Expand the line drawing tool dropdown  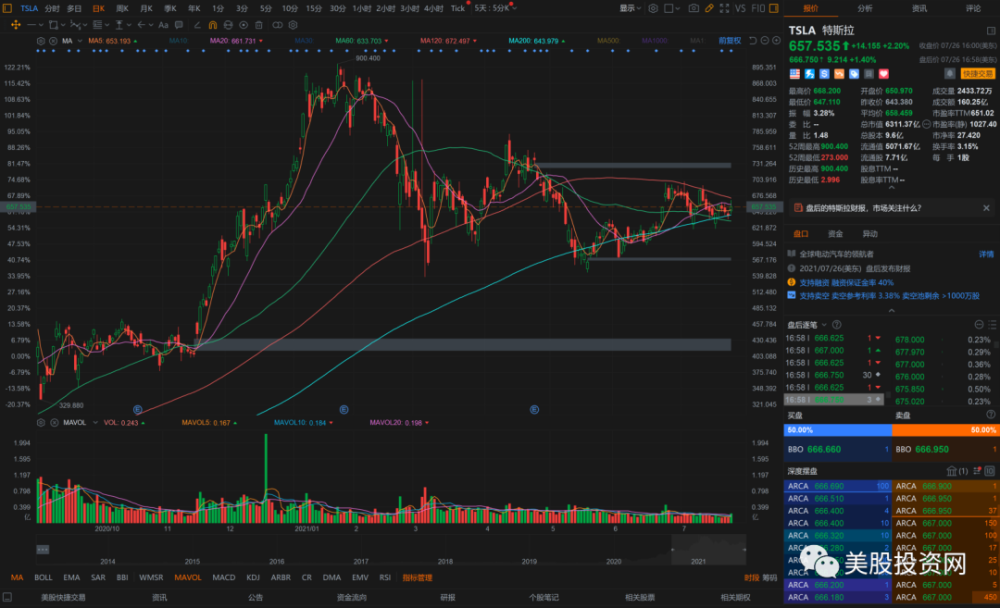point(41,26)
